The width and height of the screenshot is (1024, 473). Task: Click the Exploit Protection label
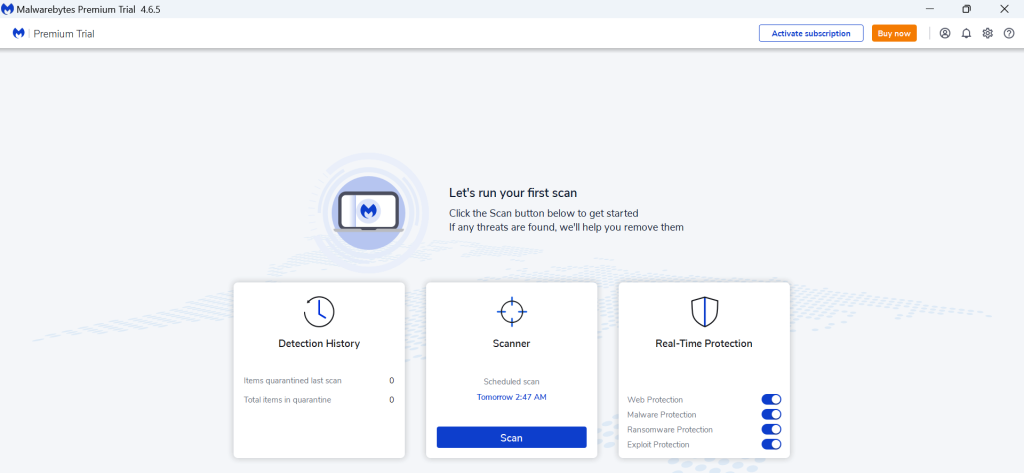(x=658, y=445)
